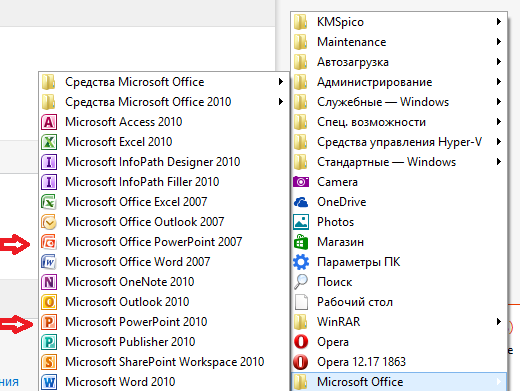Image resolution: width=520 pixels, height=391 pixels.
Task: Click the Магазин store icon
Action: (301, 242)
